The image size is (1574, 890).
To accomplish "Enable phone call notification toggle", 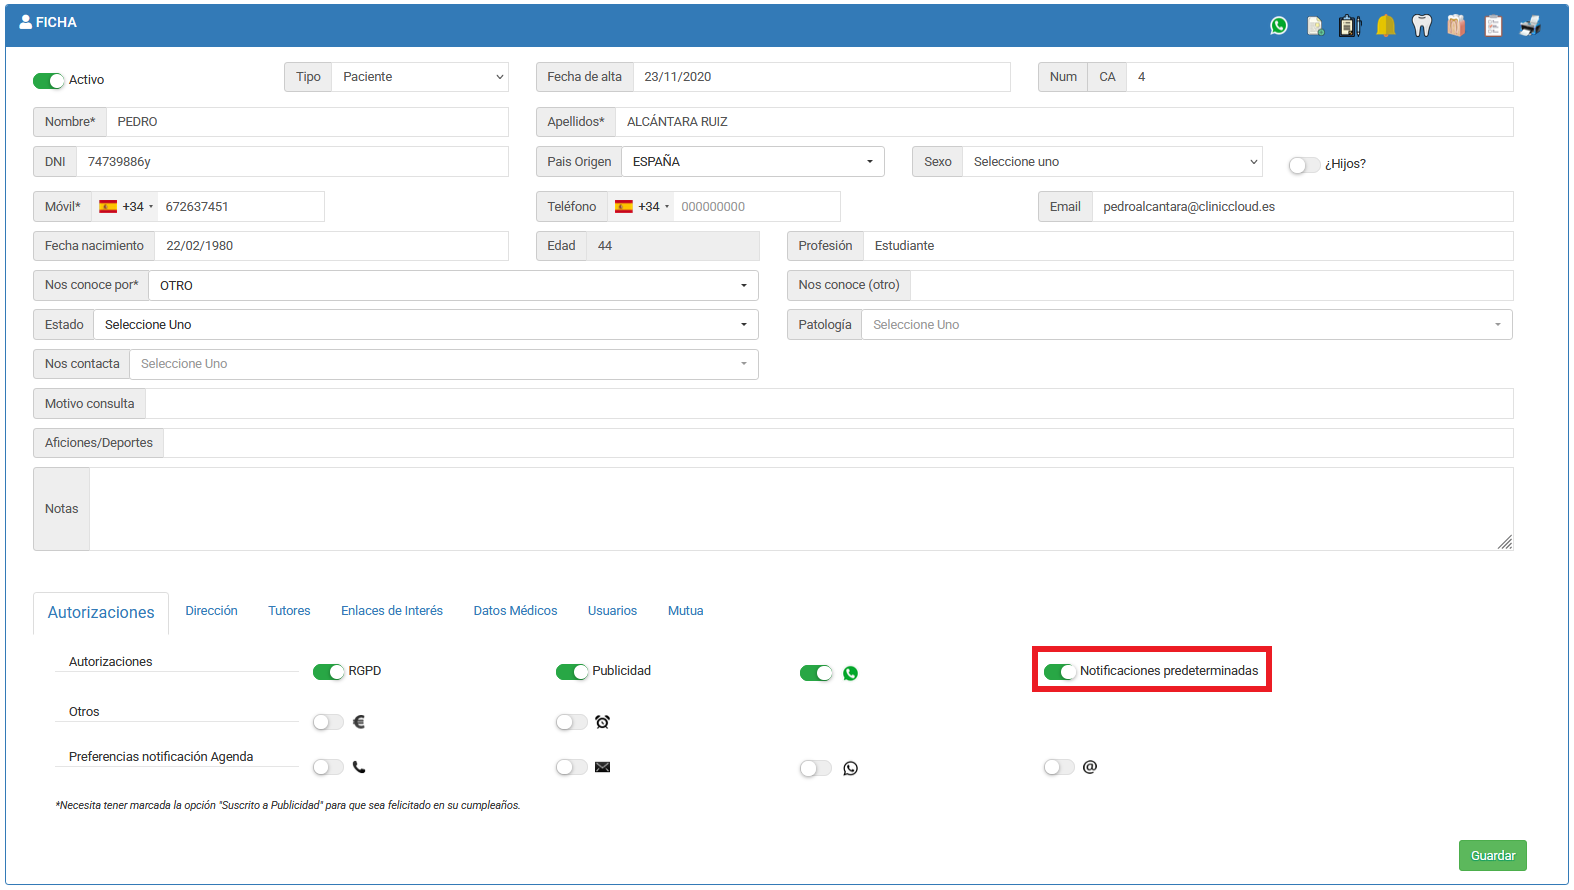I will click(x=328, y=767).
